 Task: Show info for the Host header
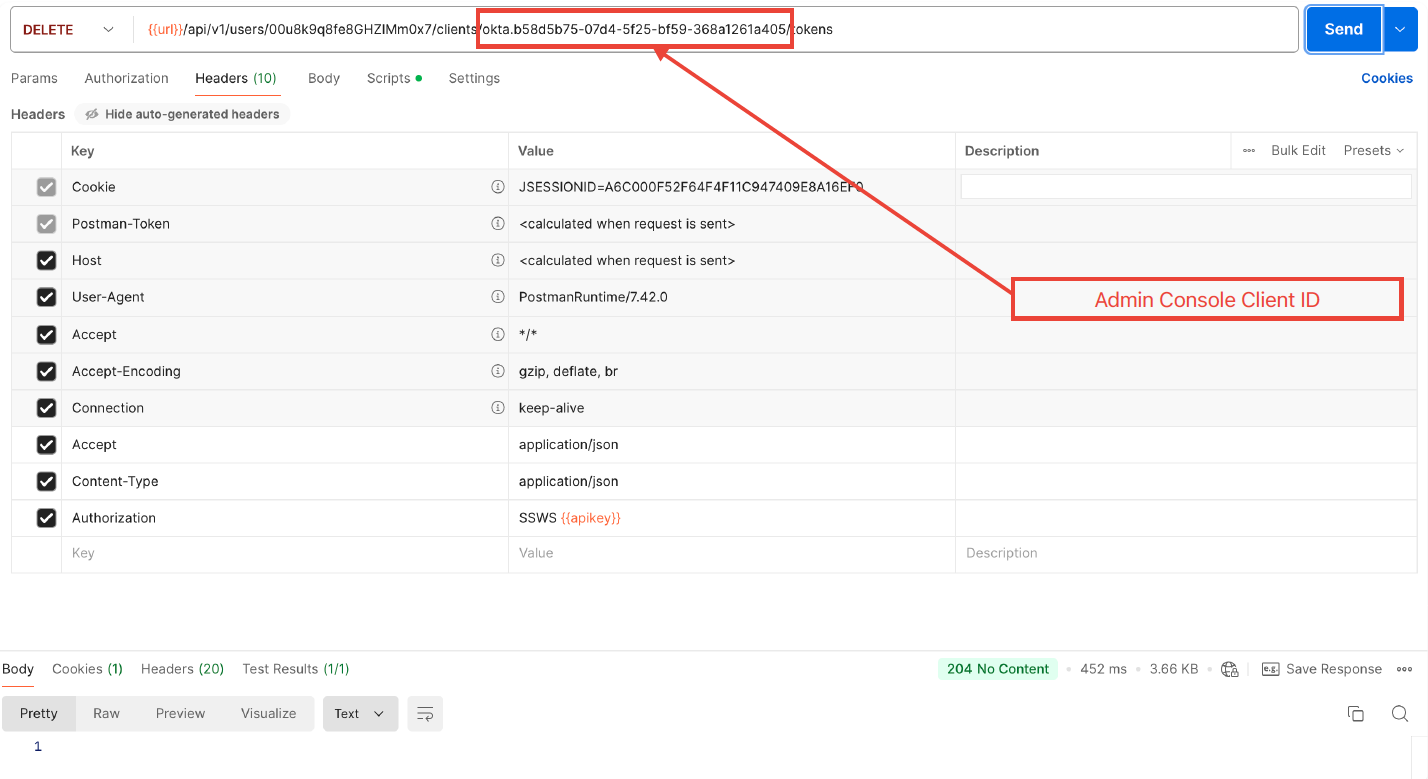[x=497, y=260]
